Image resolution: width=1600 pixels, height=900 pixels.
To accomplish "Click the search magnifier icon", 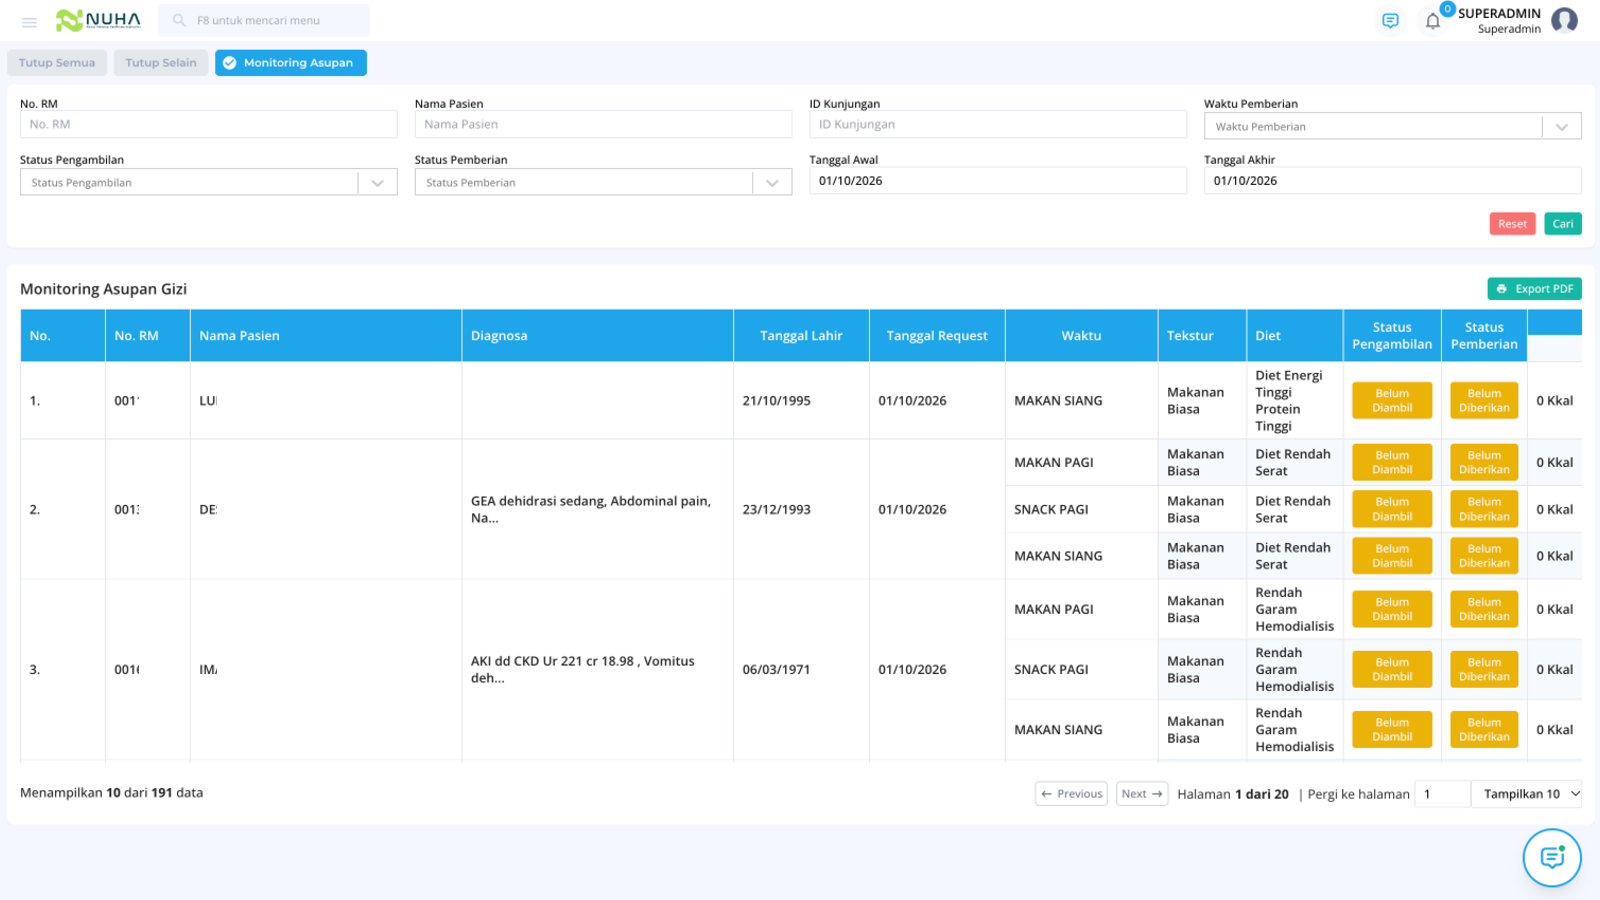I will point(179,20).
